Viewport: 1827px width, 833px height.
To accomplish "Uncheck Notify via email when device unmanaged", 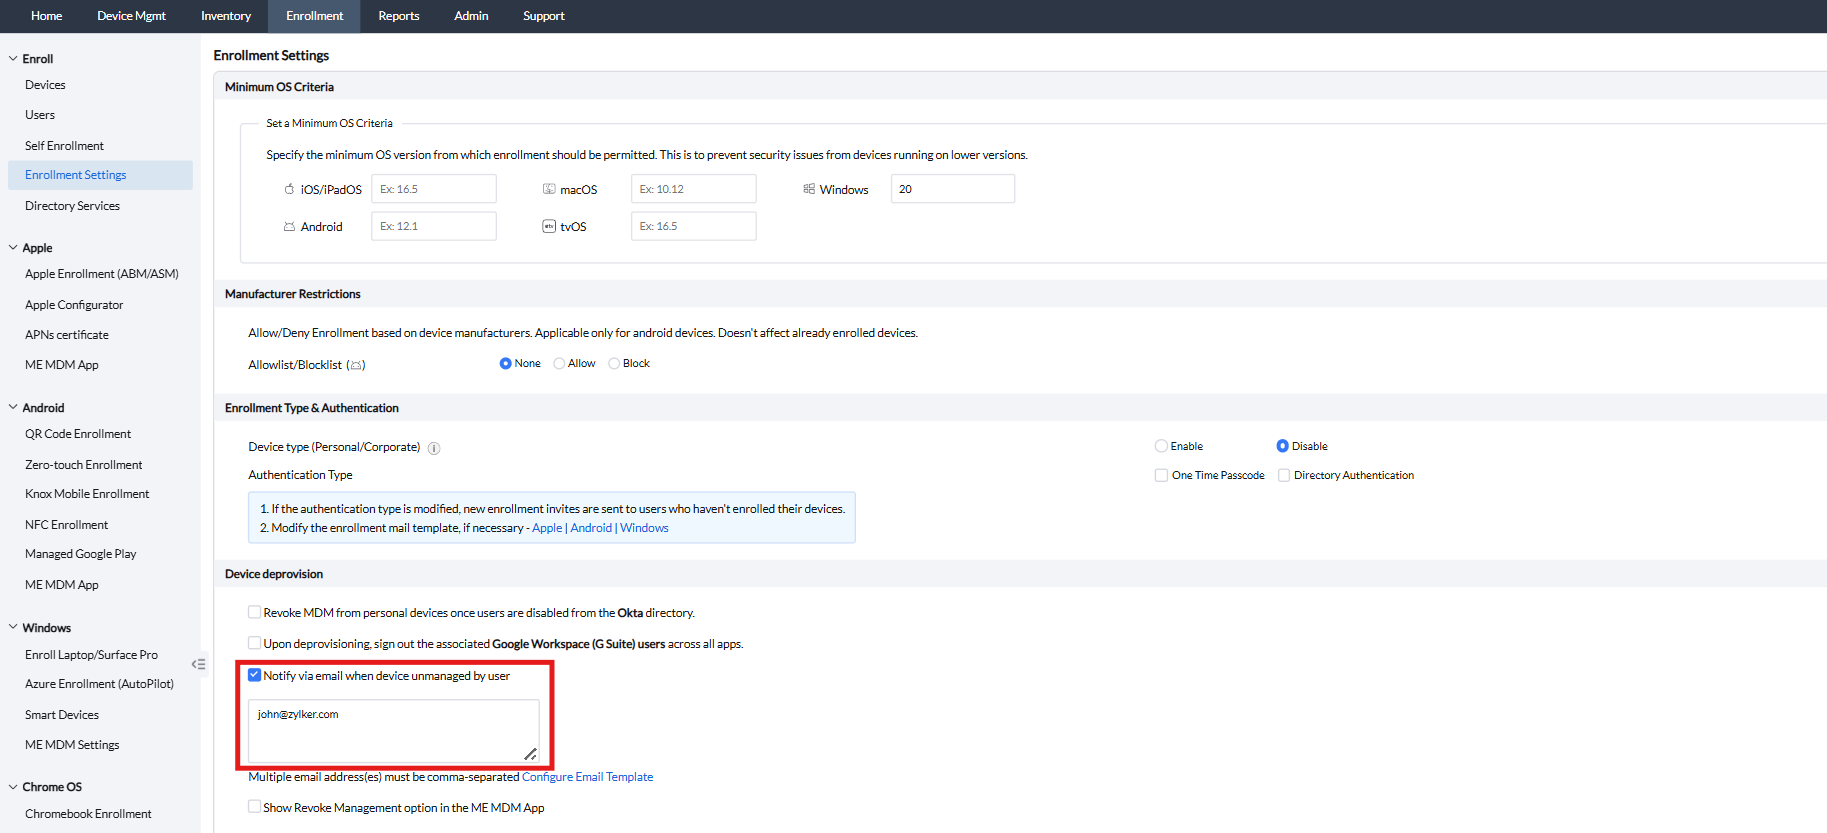I will click(255, 675).
